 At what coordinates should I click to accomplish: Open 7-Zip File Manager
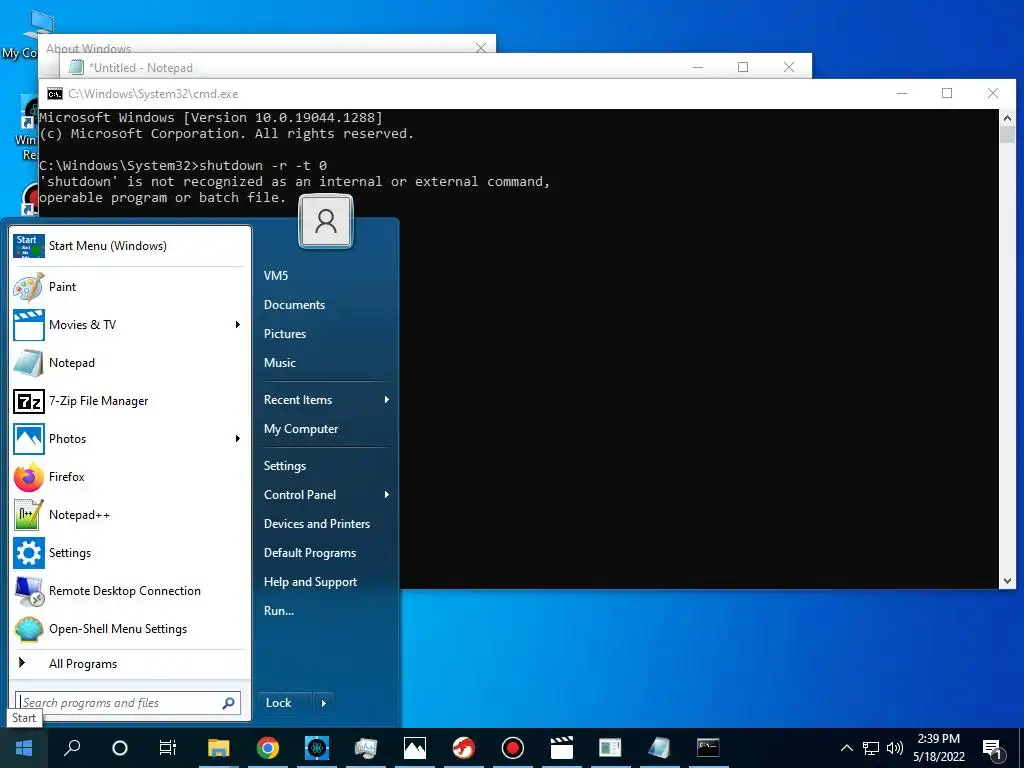(x=129, y=401)
